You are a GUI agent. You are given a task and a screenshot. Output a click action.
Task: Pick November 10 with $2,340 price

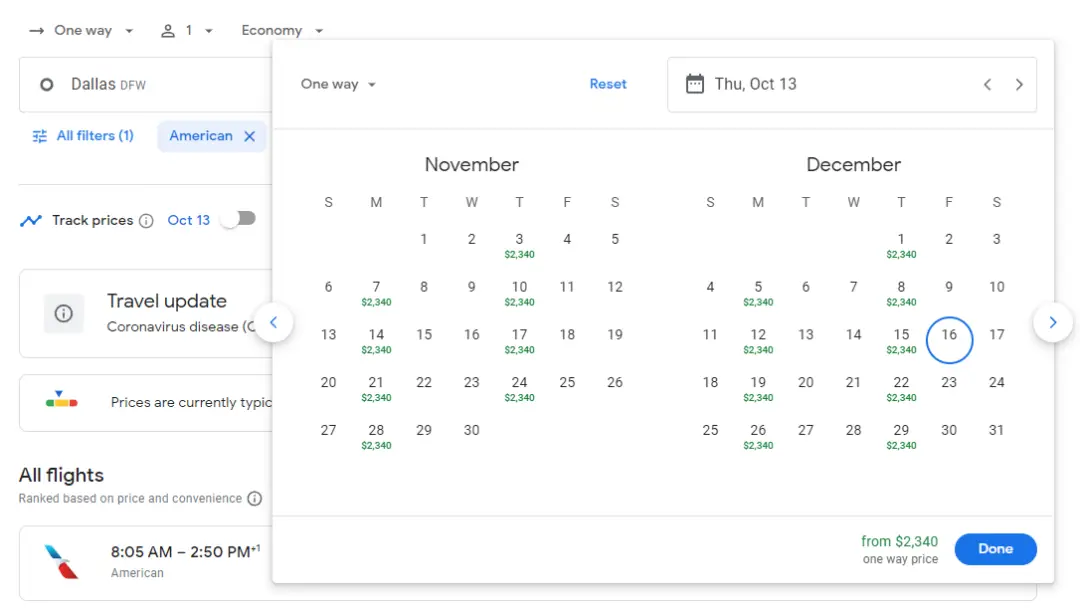[519, 292]
